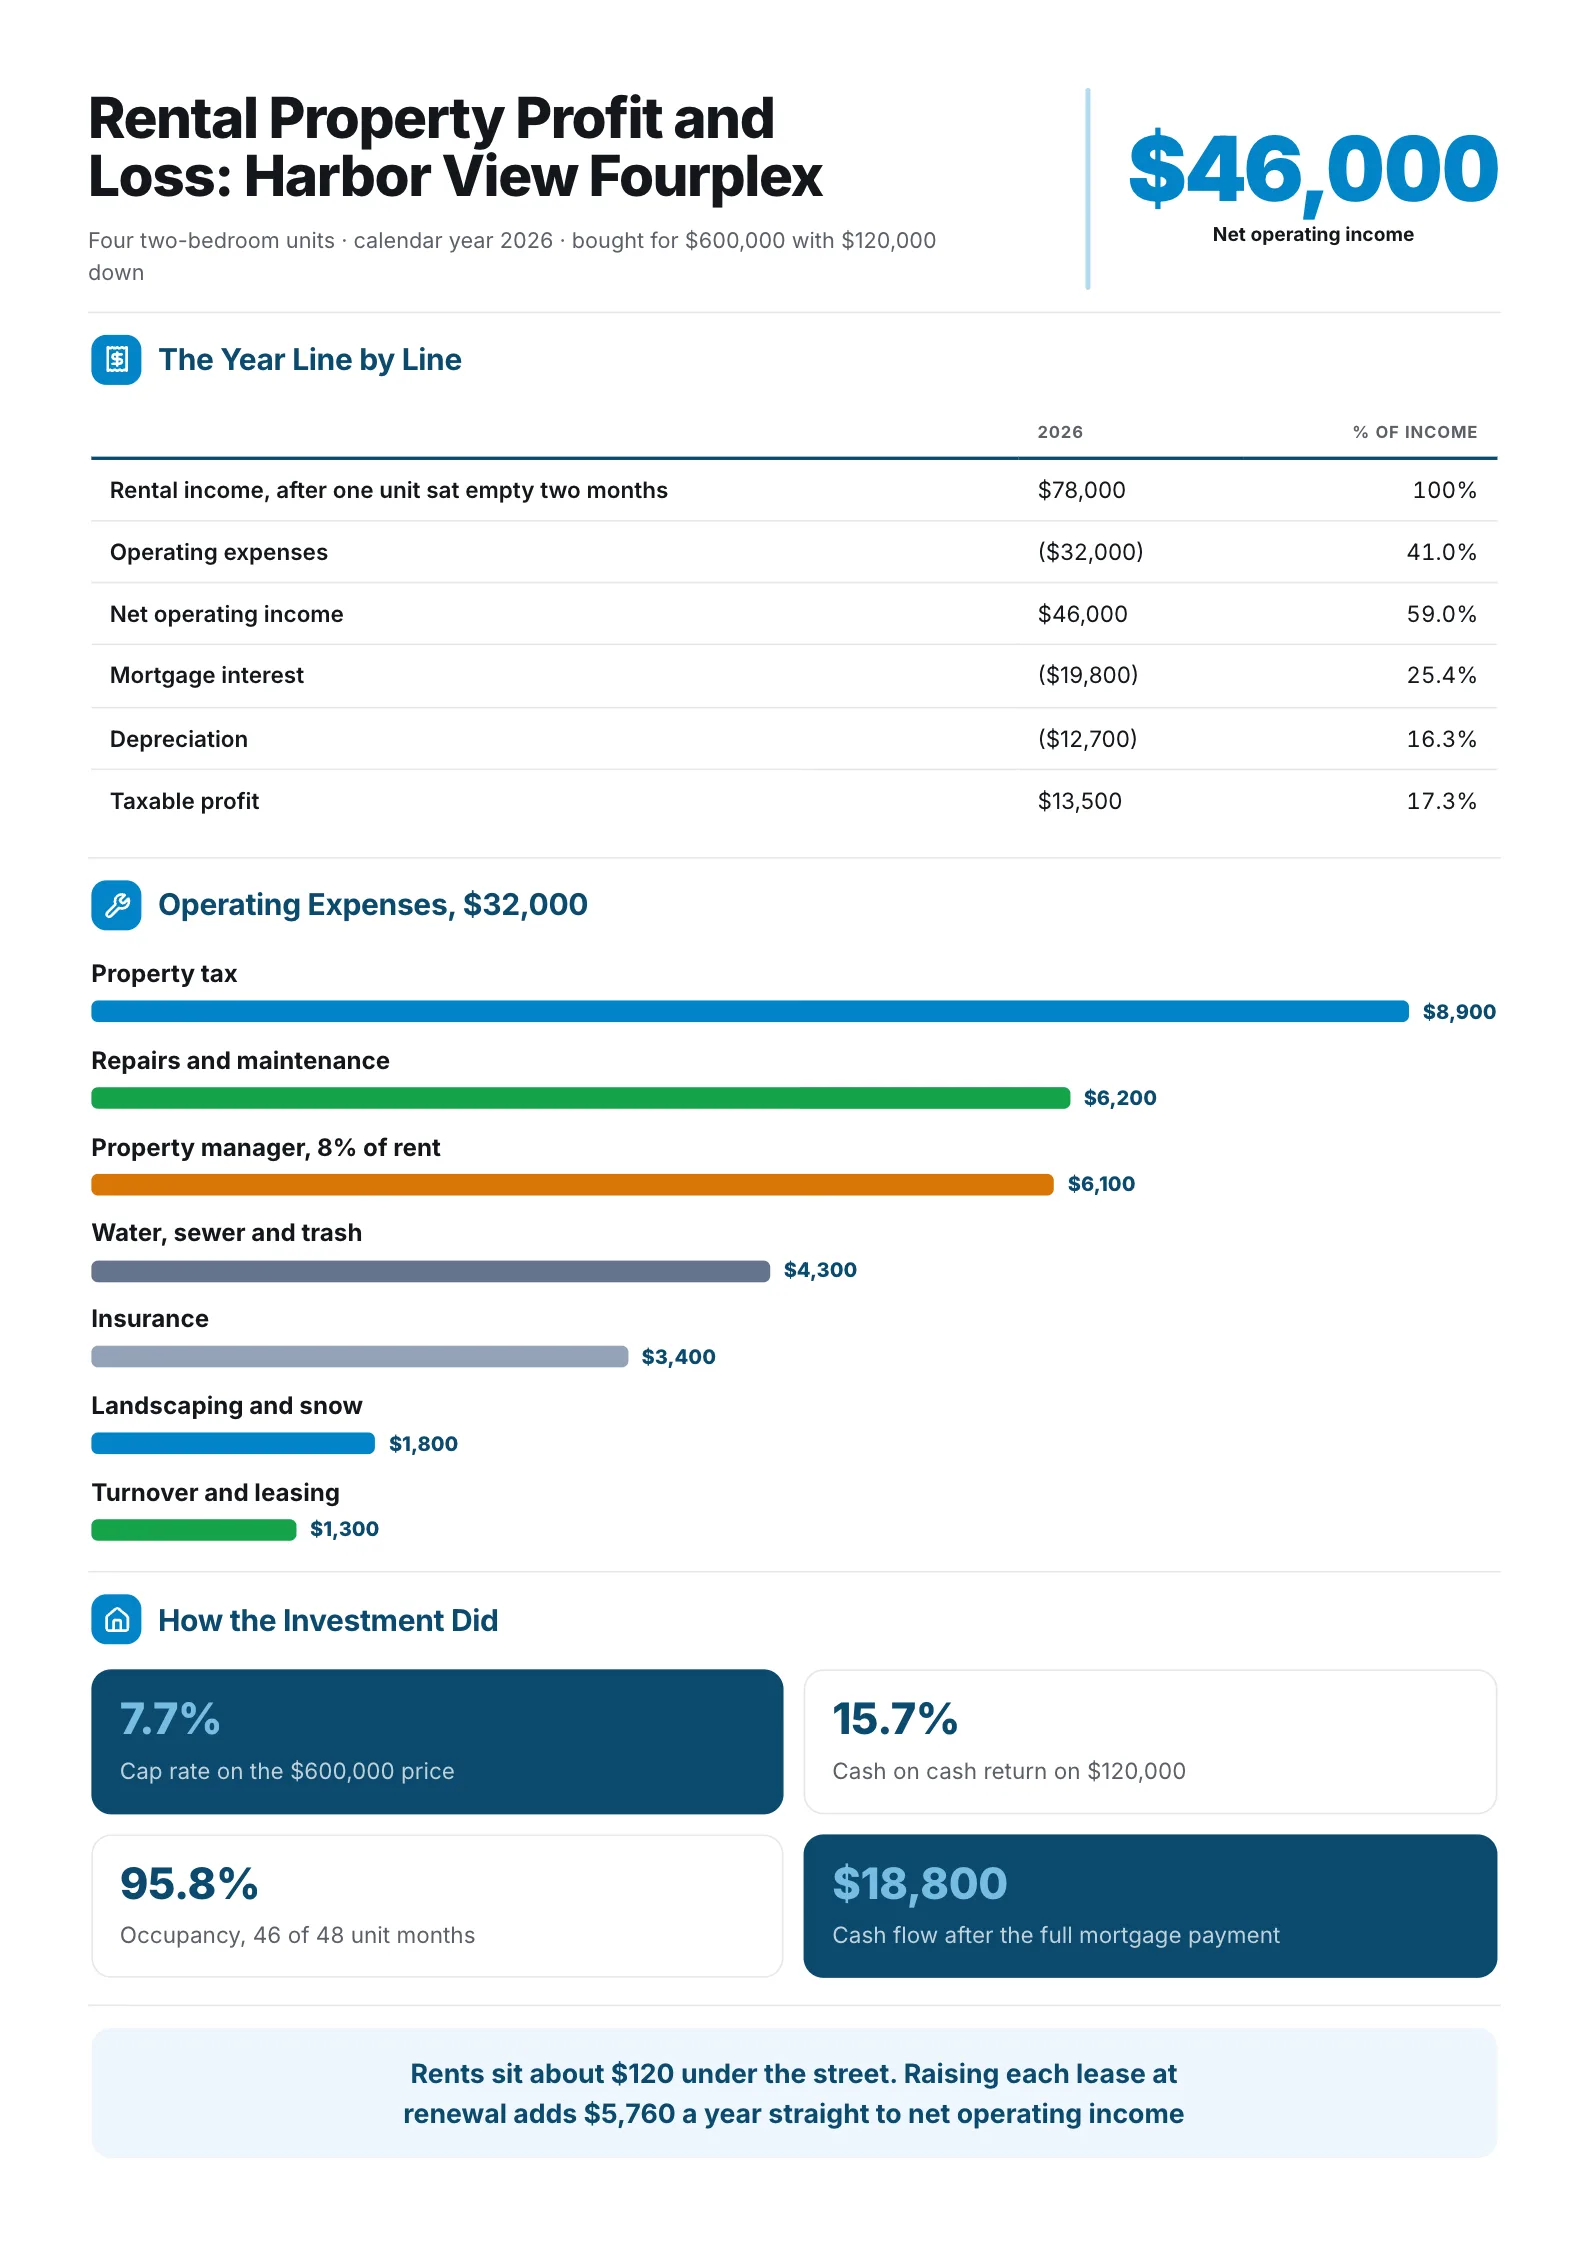Click the orange Property manager bar
Viewport: 1588px width, 2246px height.
(x=572, y=1184)
